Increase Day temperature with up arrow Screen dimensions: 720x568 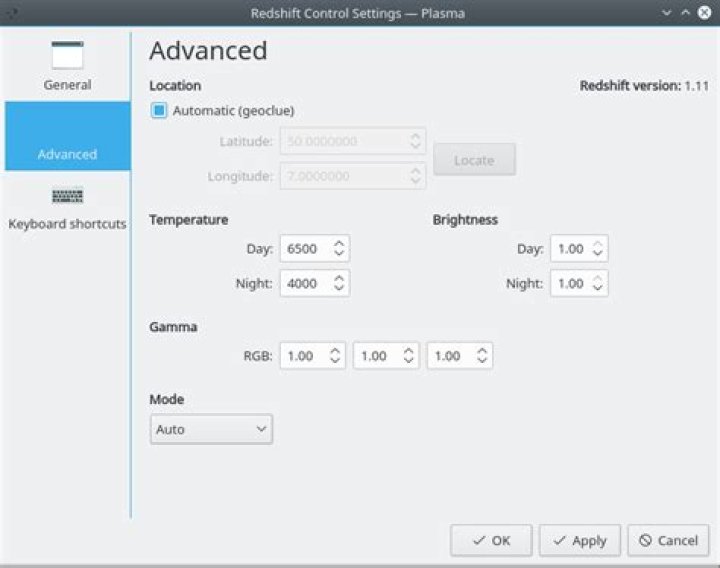point(339,243)
